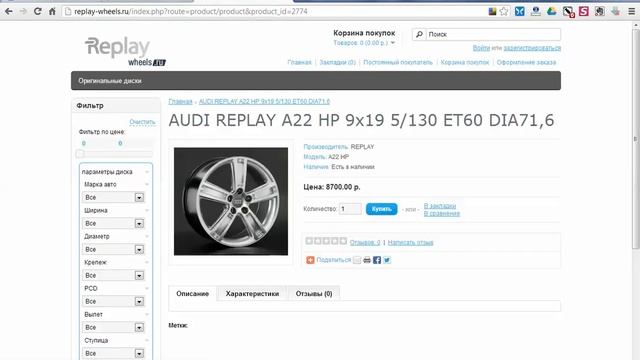Share the product on Twitter
This screenshot has height=360, width=640.
(x=387, y=260)
